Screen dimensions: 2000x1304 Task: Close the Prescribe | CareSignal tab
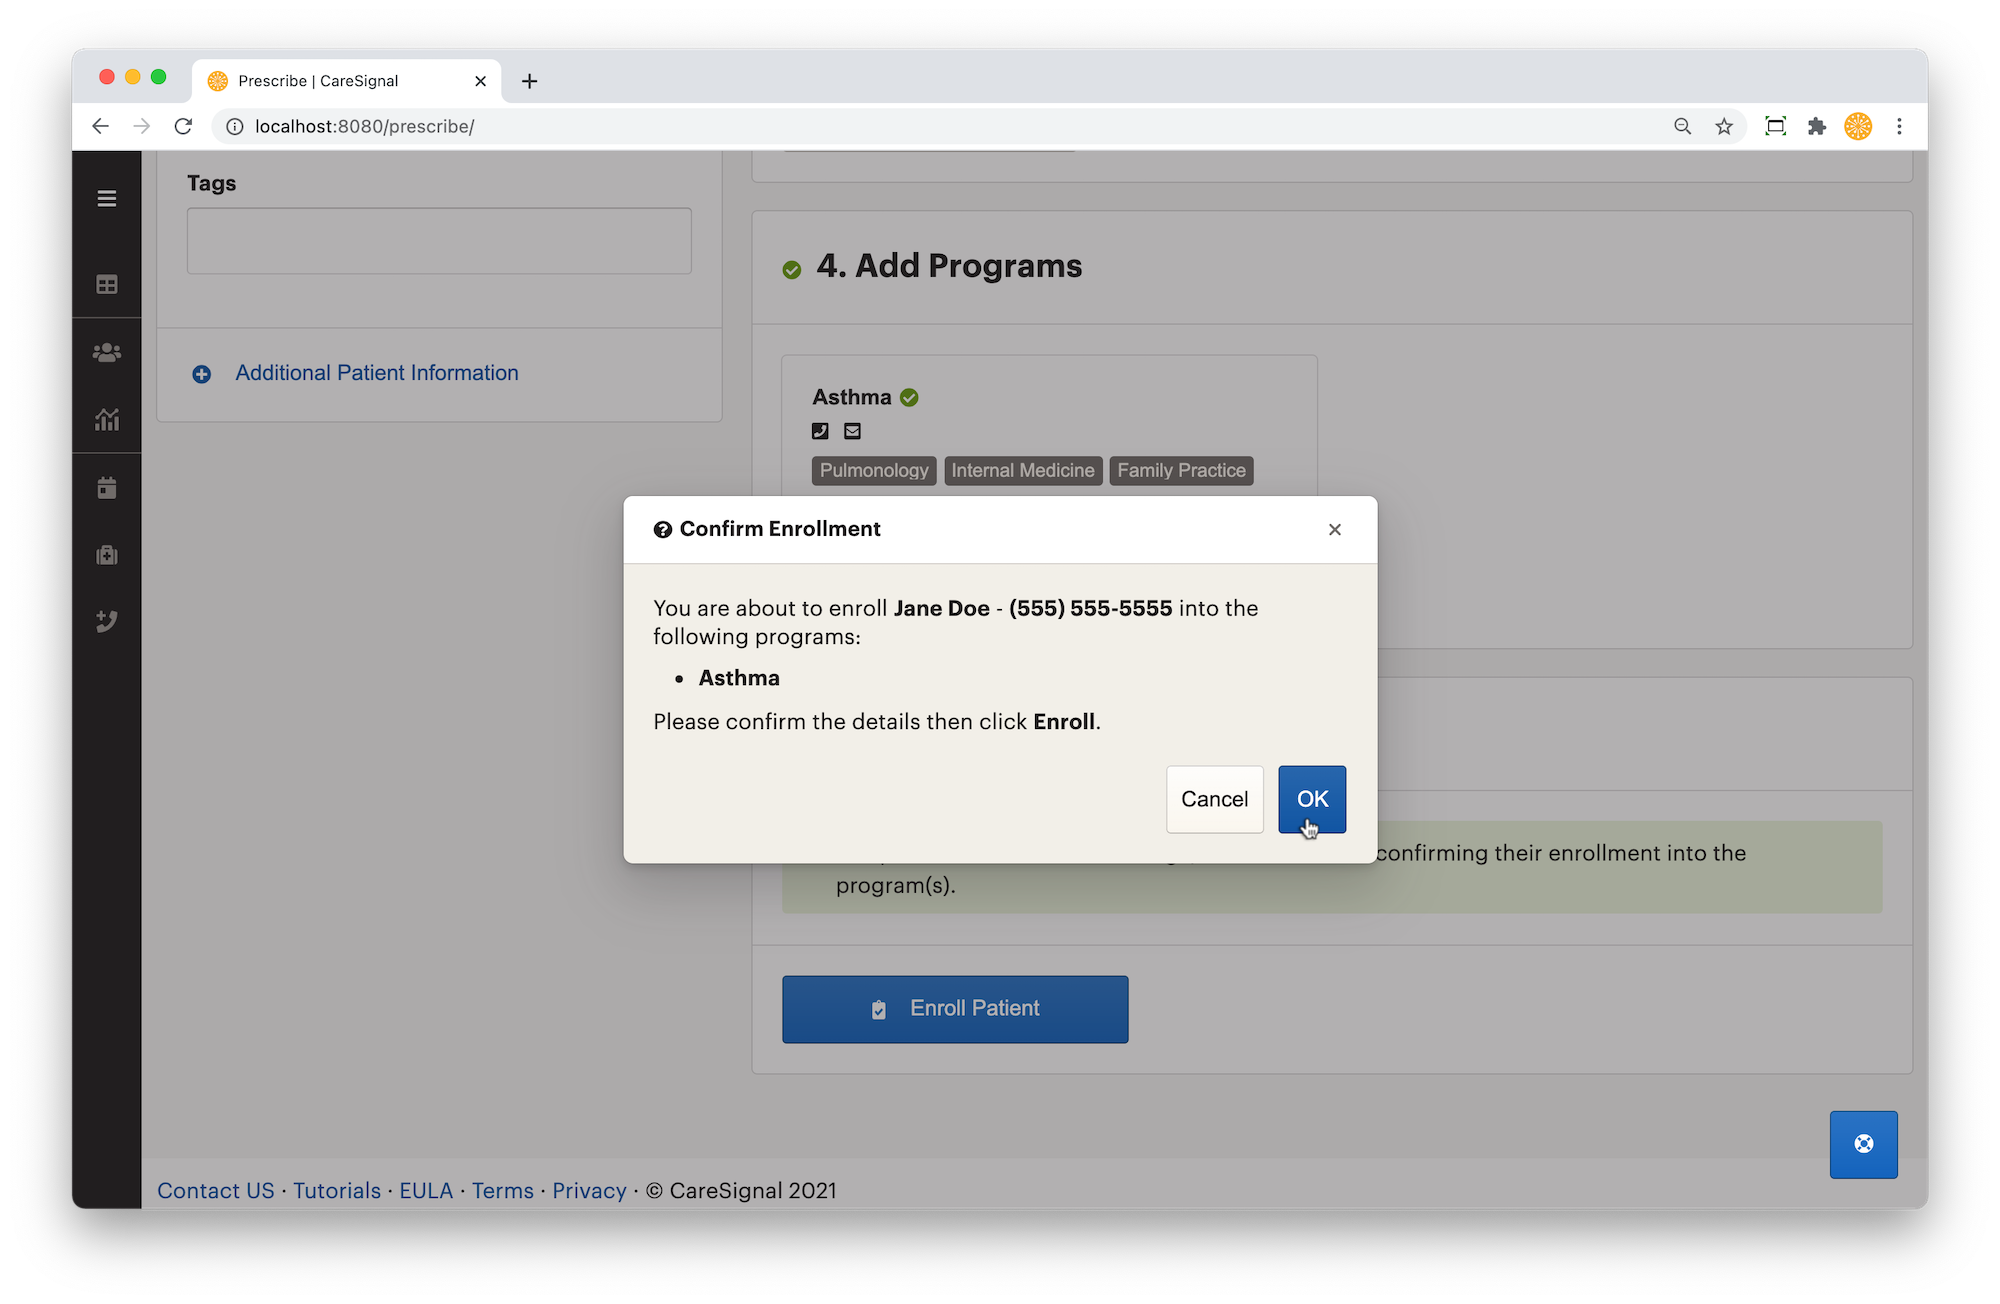(x=480, y=81)
